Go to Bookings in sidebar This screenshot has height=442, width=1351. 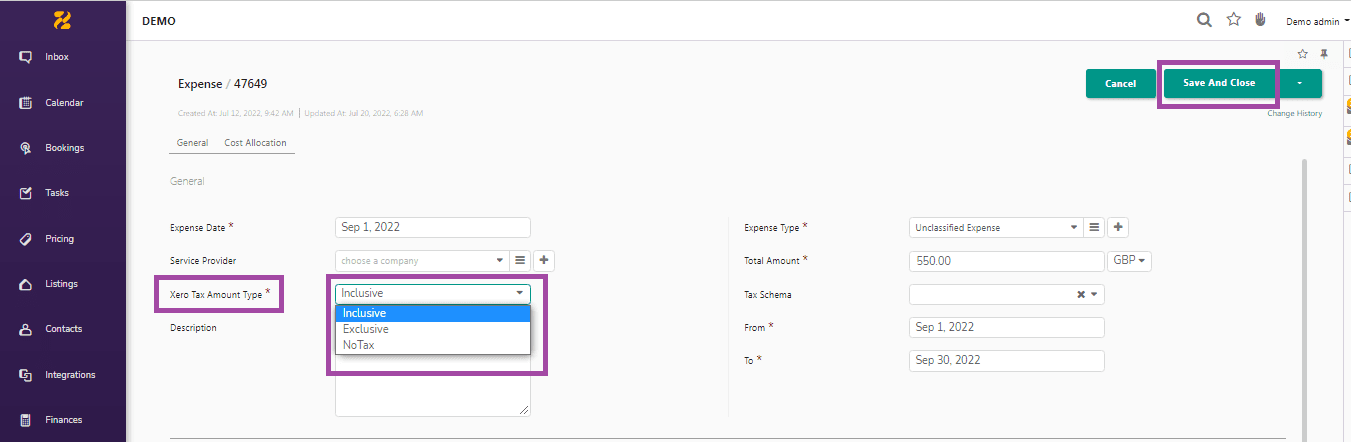pyautogui.click(x=62, y=148)
